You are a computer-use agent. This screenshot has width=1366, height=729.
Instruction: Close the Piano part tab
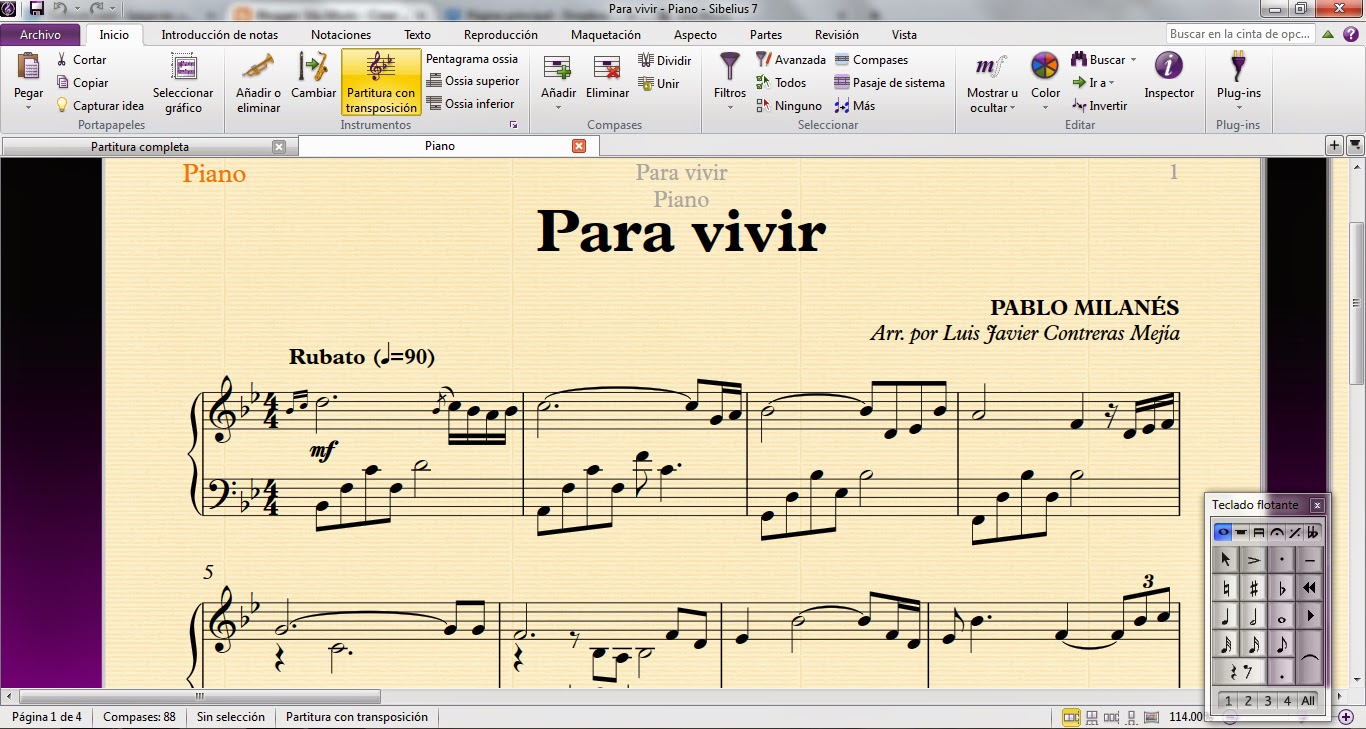(x=578, y=146)
